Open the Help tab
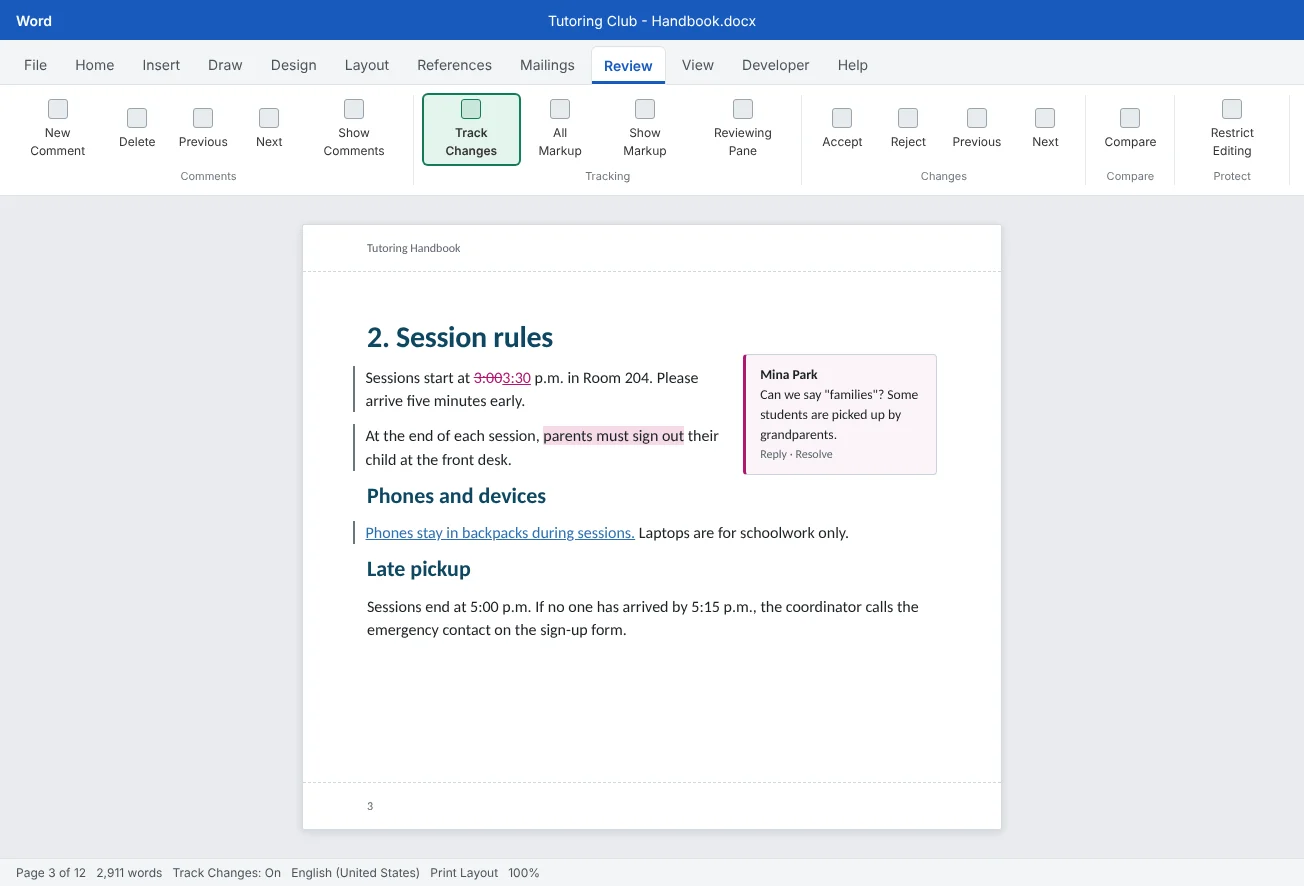This screenshot has height=886, width=1304. (x=853, y=65)
